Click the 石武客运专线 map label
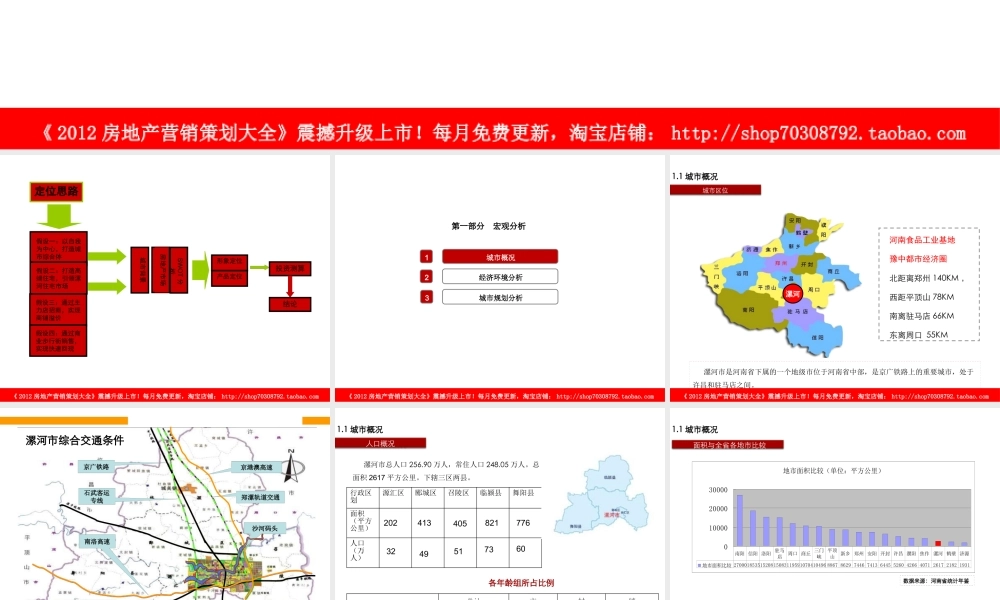The height and width of the screenshot is (600, 1000). tap(96, 497)
